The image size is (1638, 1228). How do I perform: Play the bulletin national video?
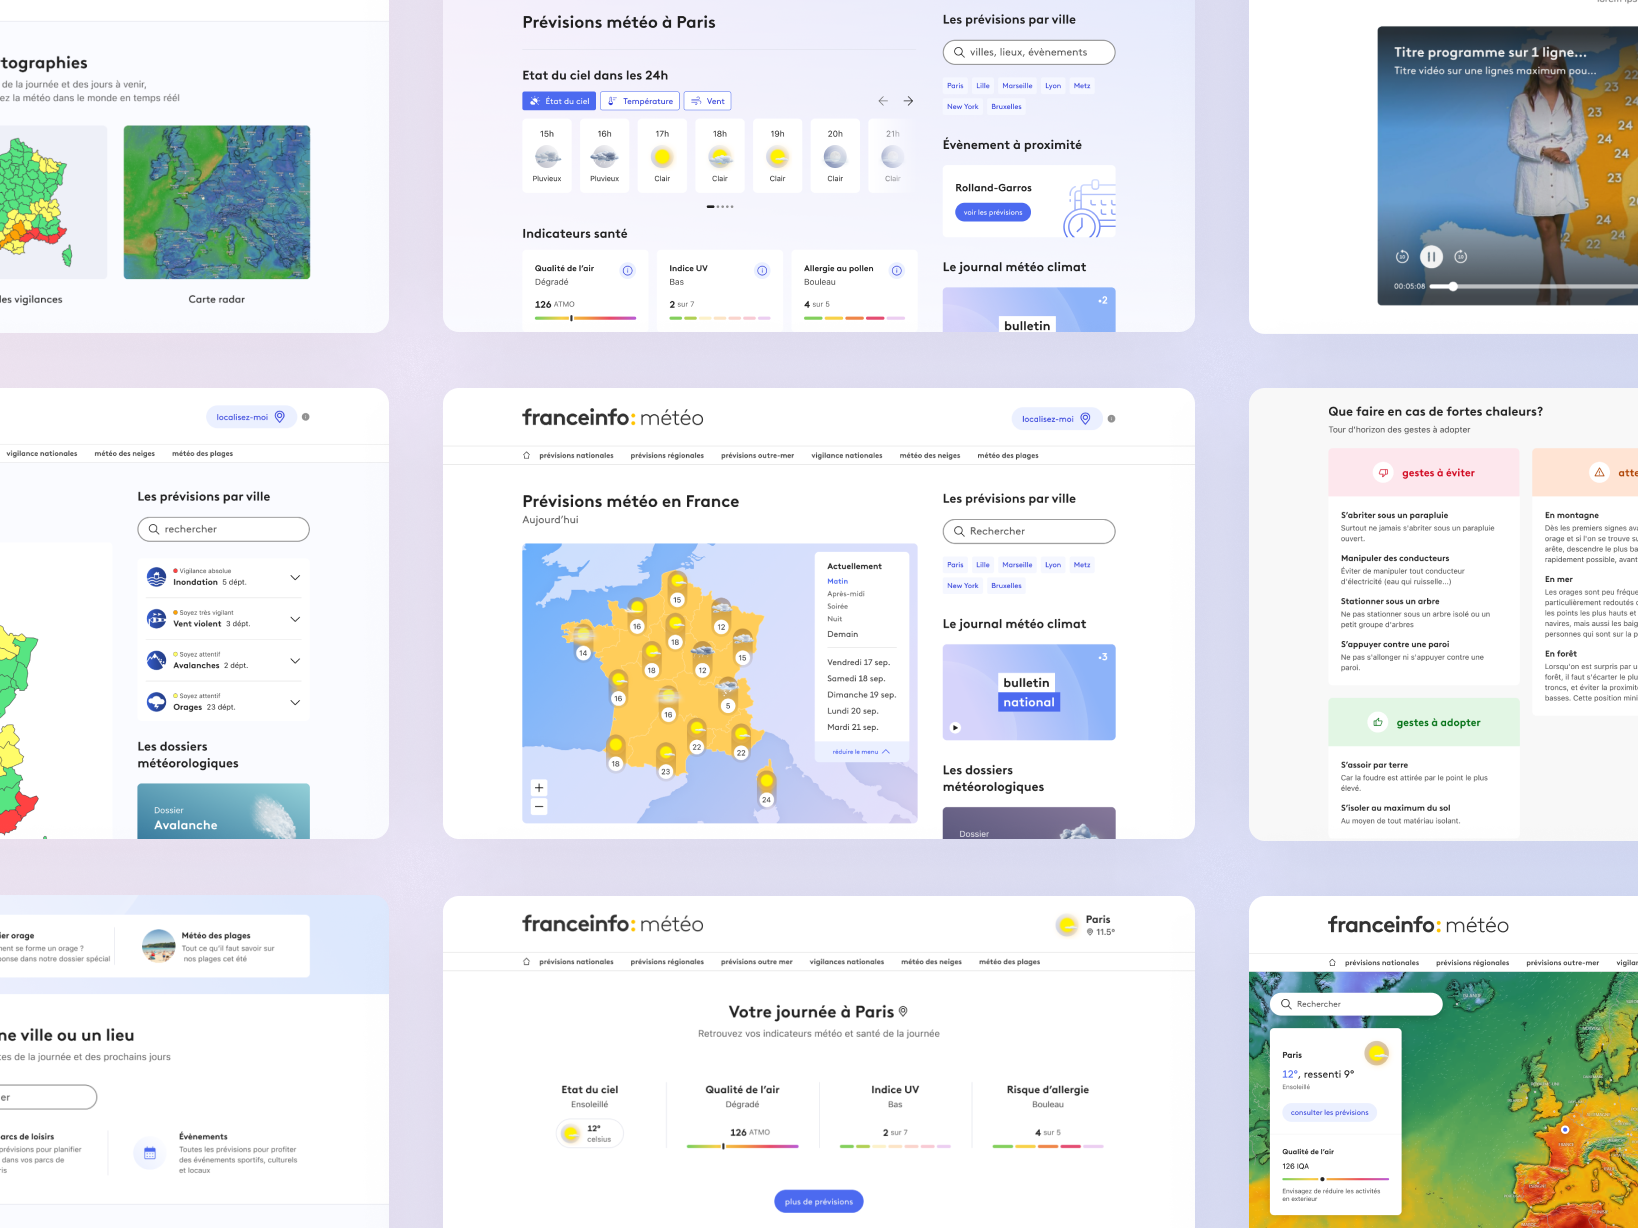pyautogui.click(x=955, y=728)
